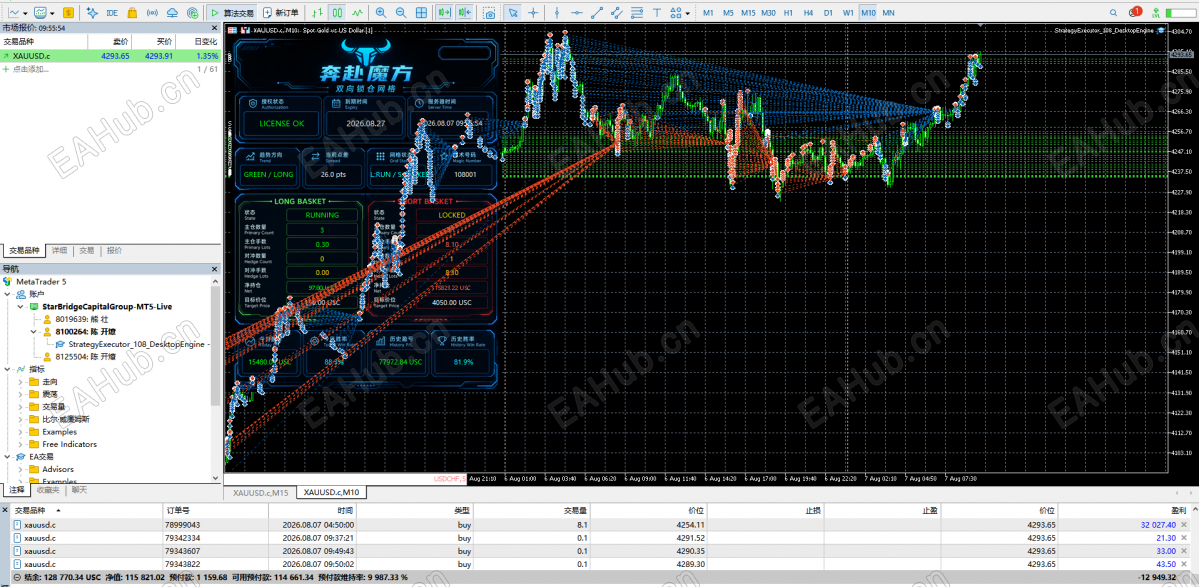Switch timeframe to M1
This screenshot has width=1199, height=587.
tap(708, 13)
